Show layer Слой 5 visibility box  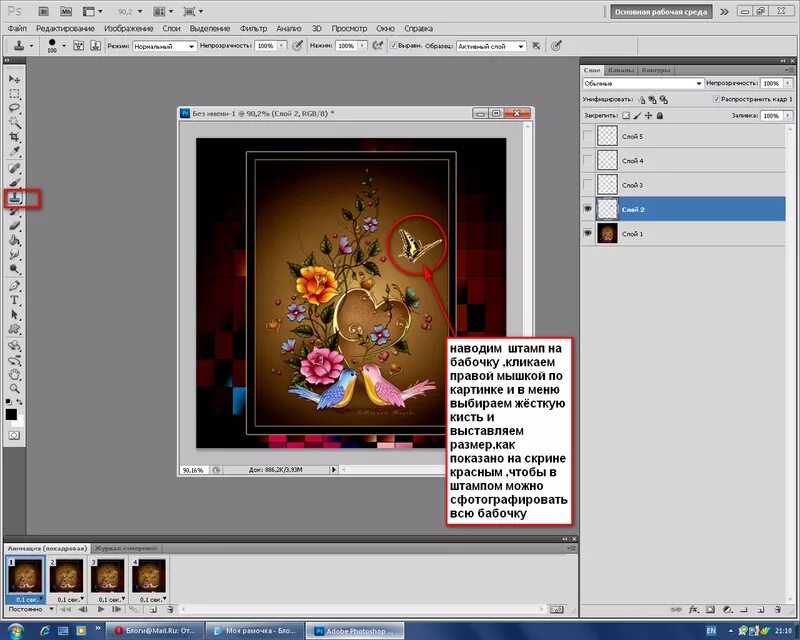(x=588, y=136)
